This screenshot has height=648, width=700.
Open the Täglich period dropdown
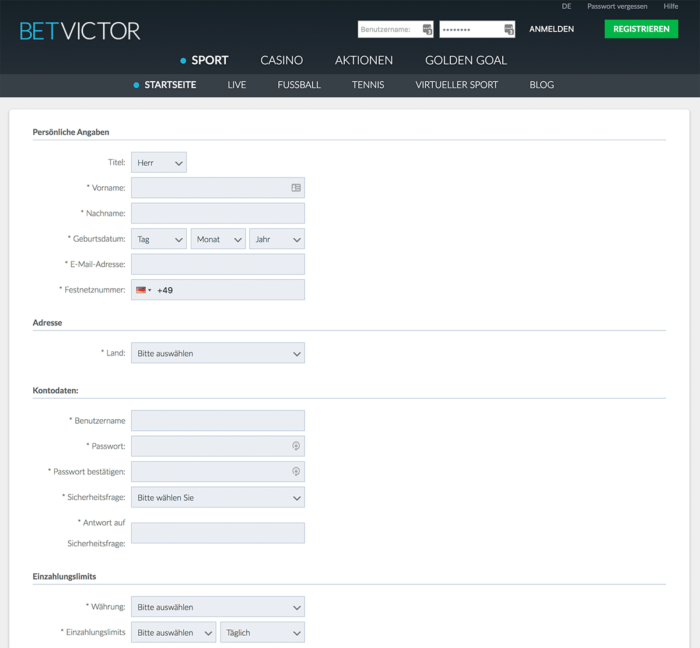262,632
